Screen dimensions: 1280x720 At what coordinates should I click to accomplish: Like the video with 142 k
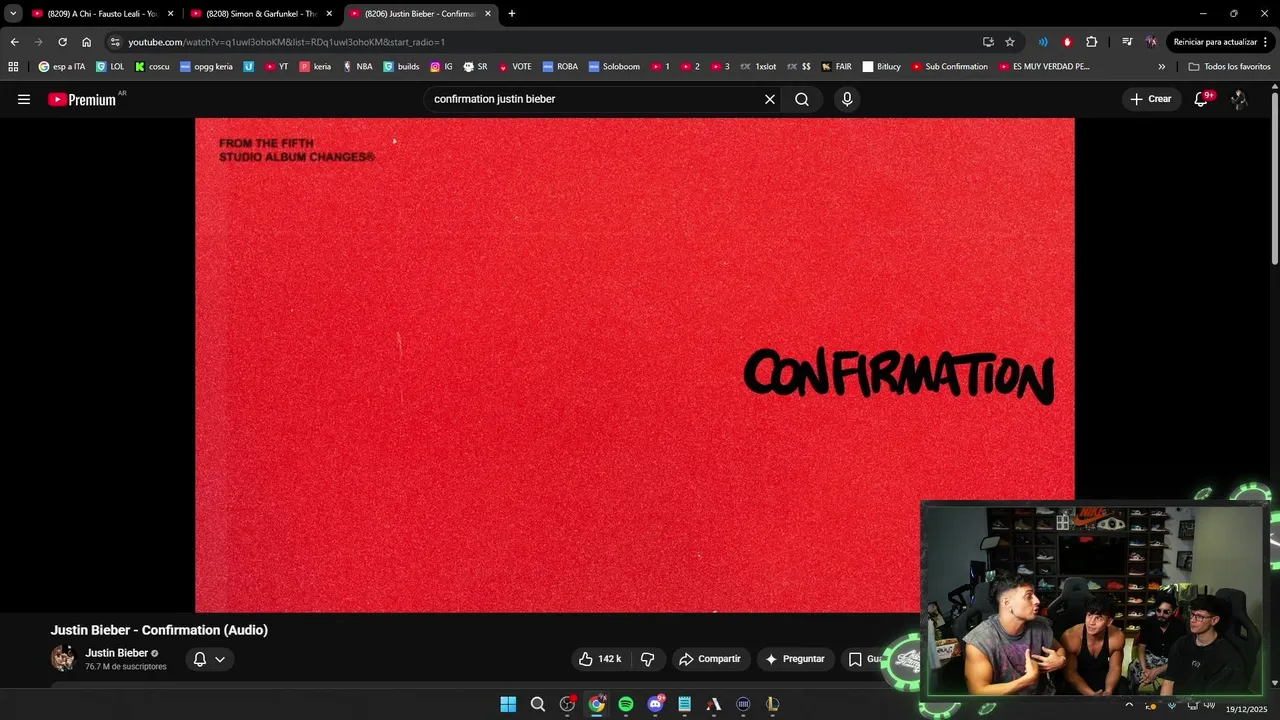600,659
